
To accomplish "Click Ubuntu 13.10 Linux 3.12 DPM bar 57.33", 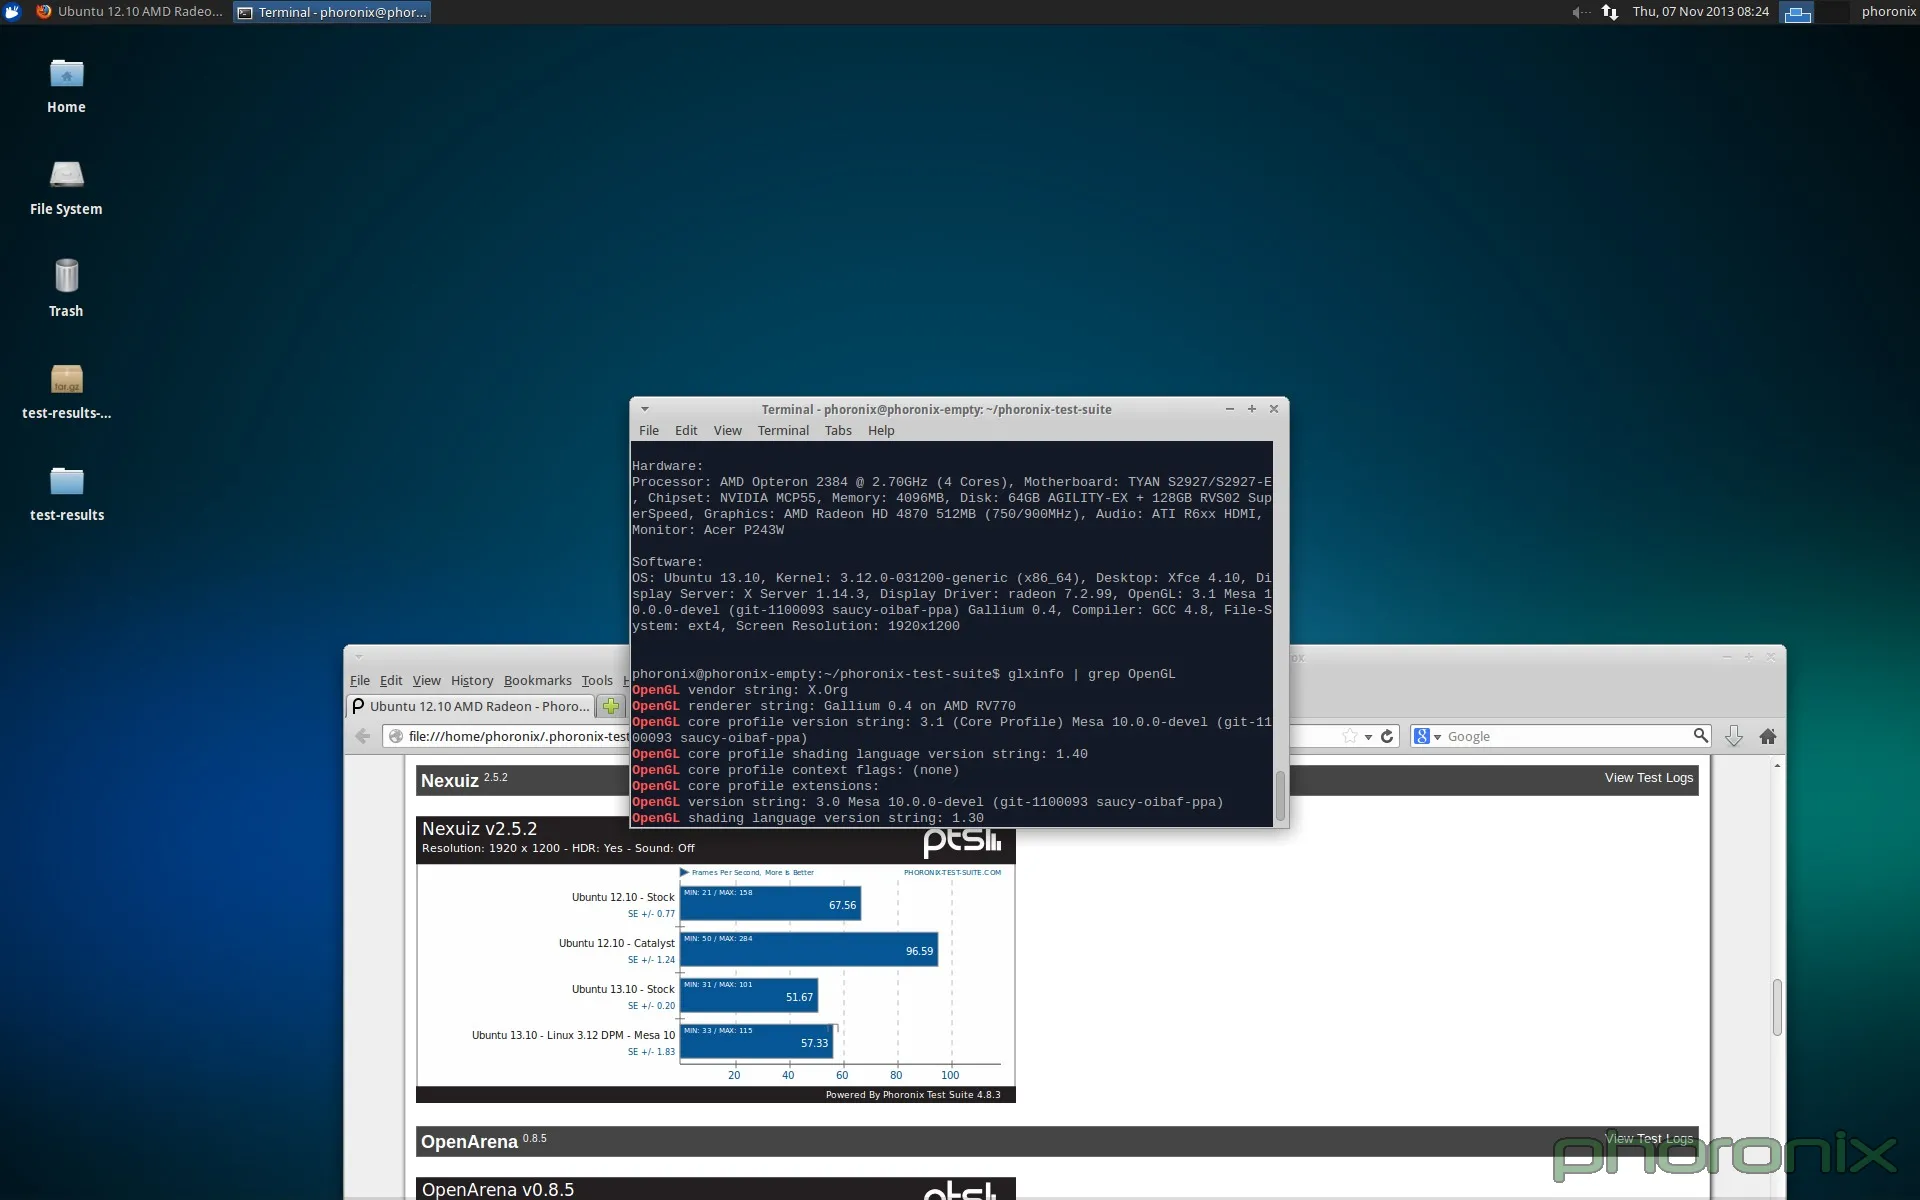I will click(757, 1042).
